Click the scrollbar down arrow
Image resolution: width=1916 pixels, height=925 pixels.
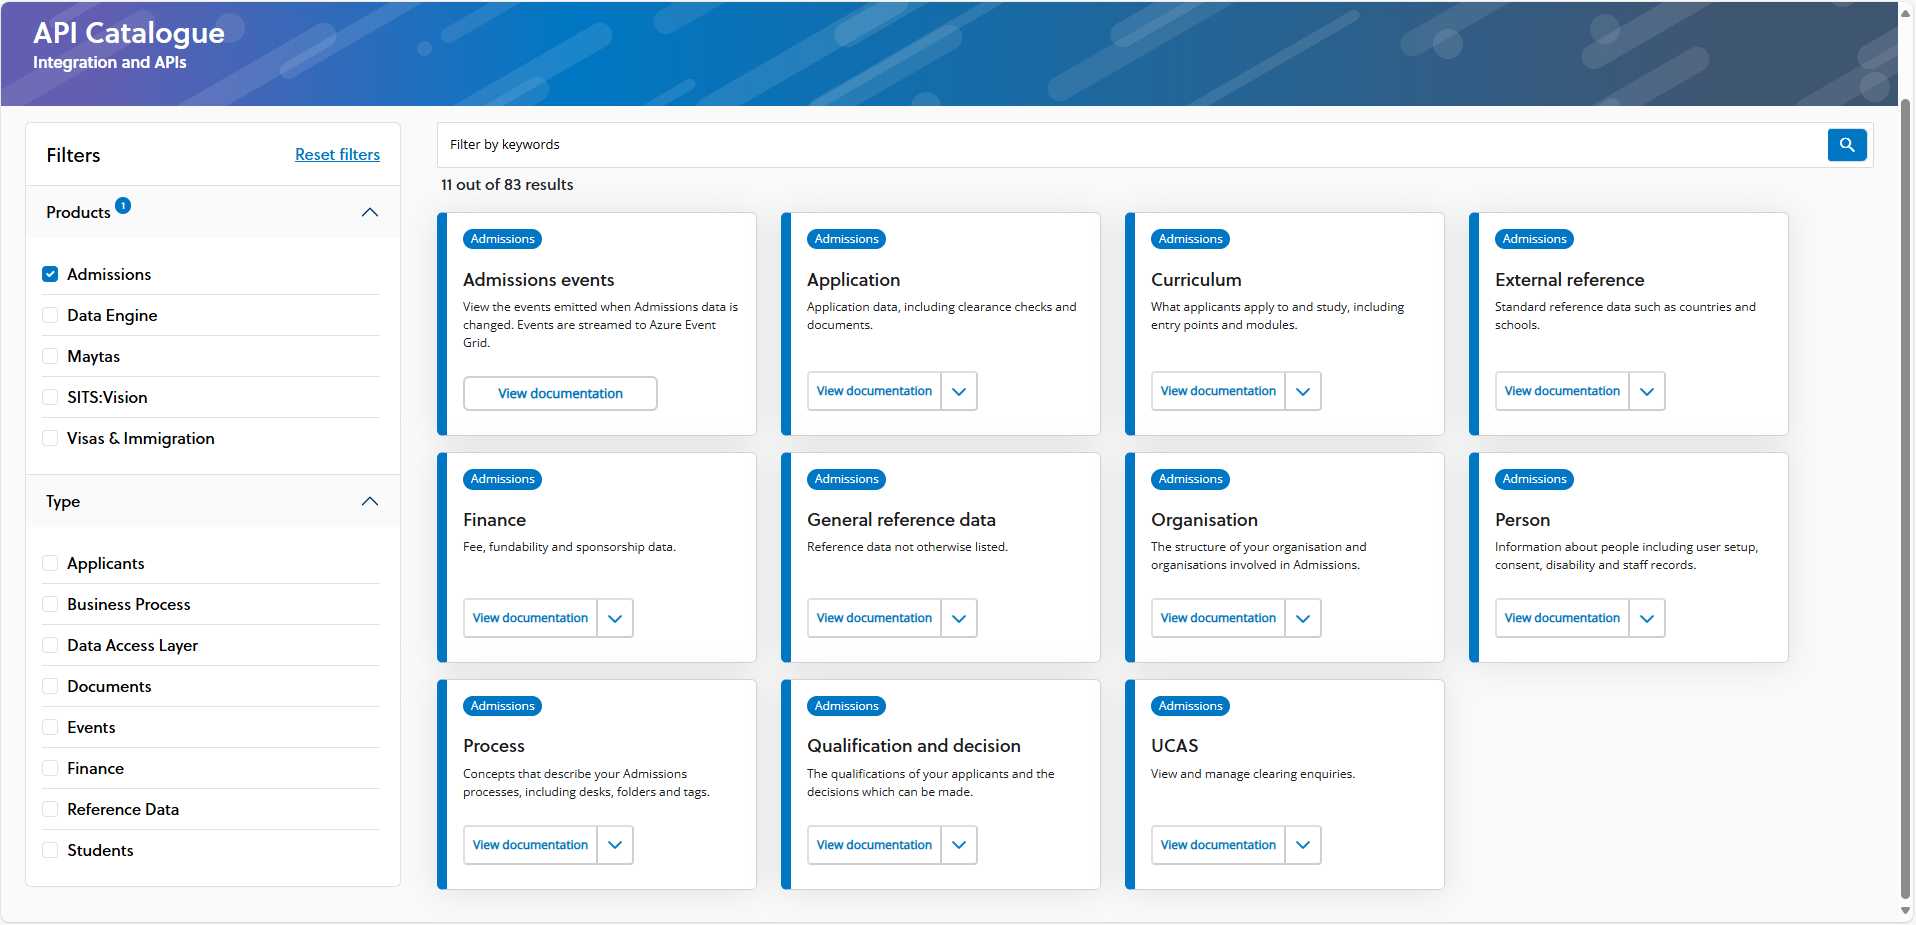[x=1905, y=911]
